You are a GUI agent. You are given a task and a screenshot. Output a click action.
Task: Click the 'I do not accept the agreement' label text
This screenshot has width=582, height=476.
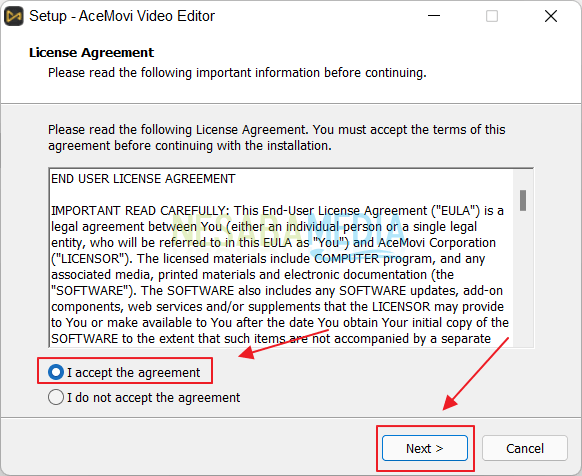(153, 398)
